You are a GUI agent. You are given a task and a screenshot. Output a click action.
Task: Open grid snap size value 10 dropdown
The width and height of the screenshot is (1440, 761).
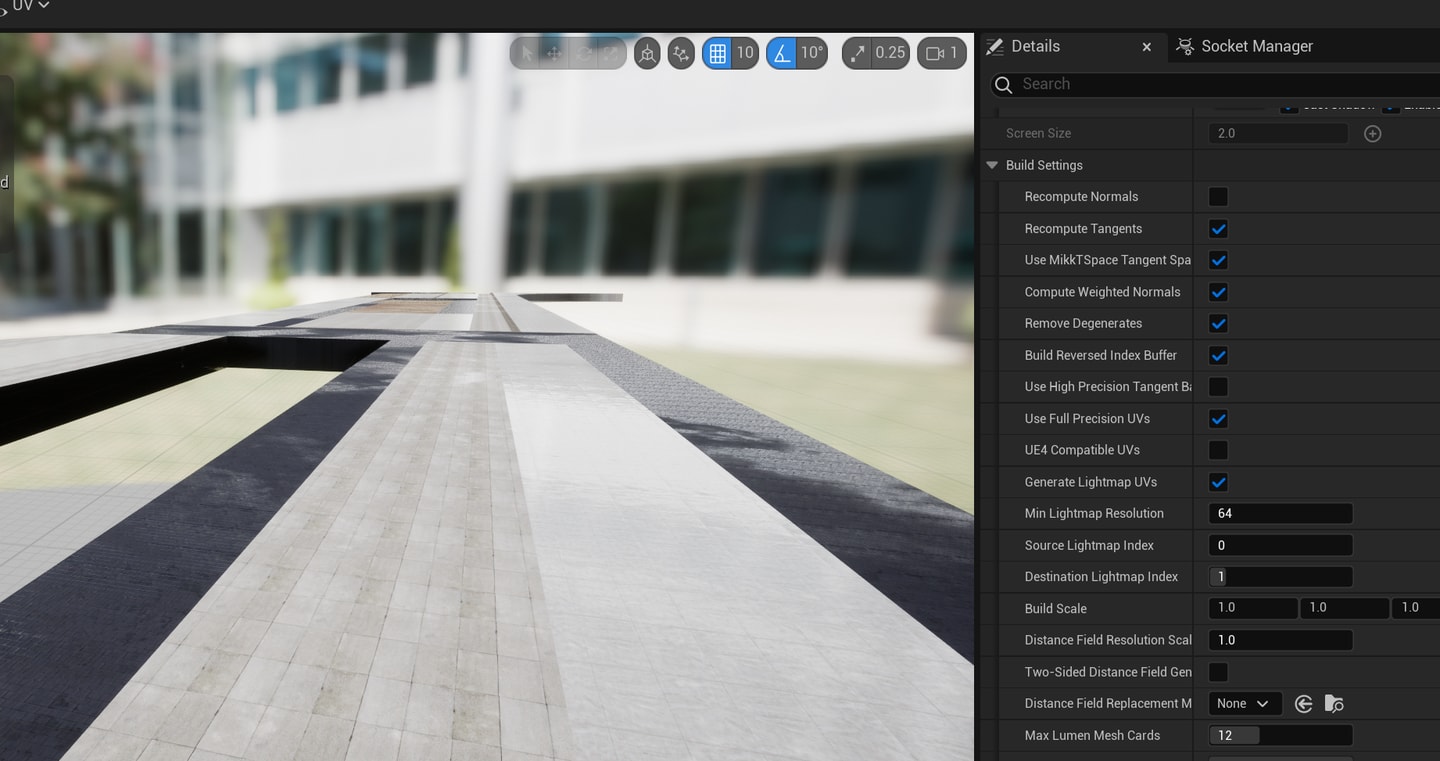[745, 53]
